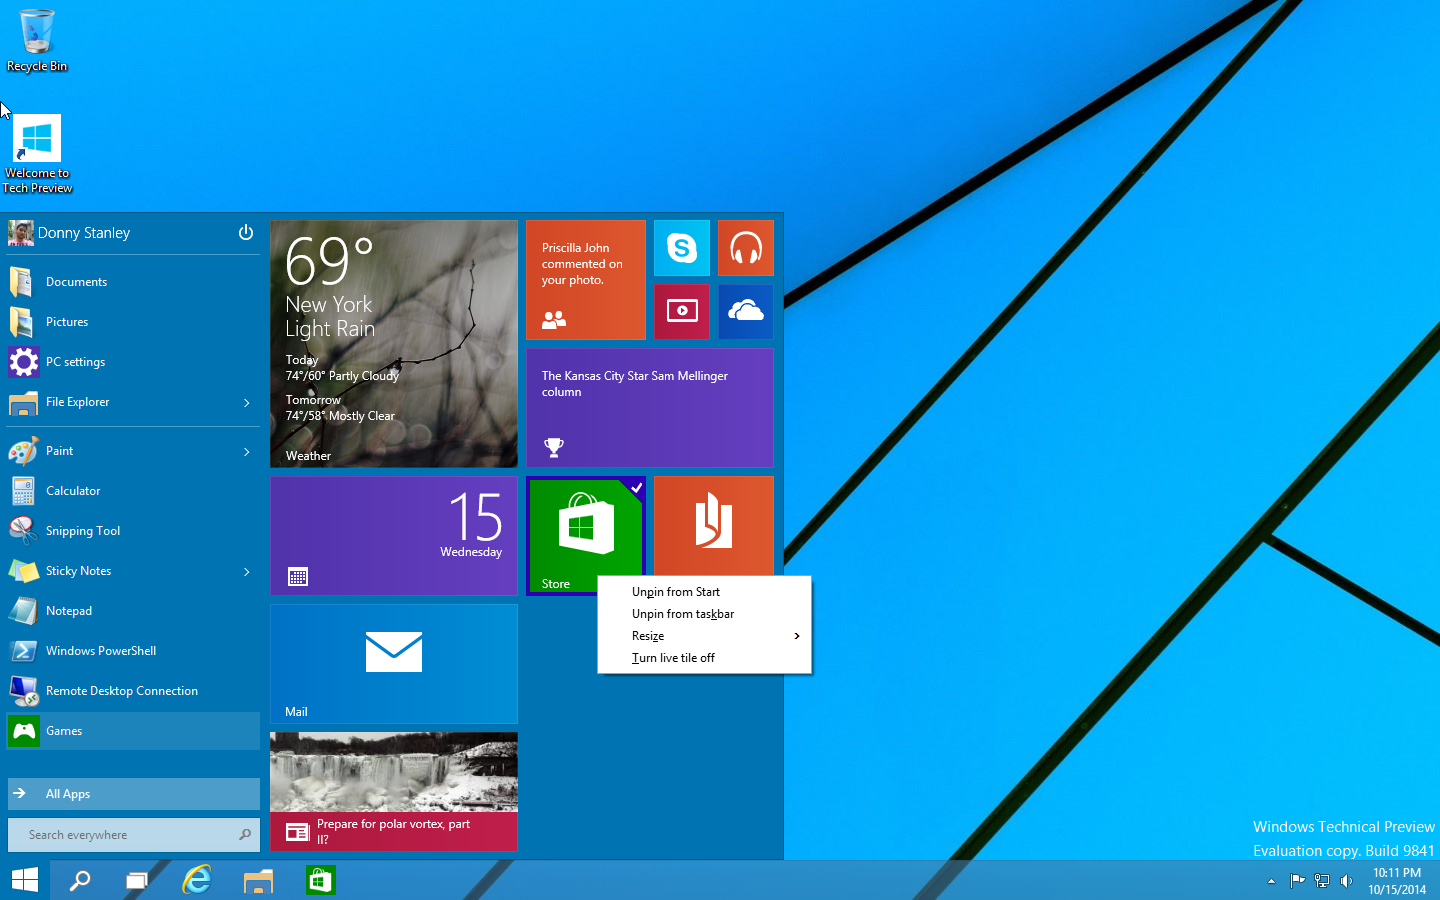
Task: Expand the Sticky Notes submenu arrow
Action: click(x=247, y=571)
